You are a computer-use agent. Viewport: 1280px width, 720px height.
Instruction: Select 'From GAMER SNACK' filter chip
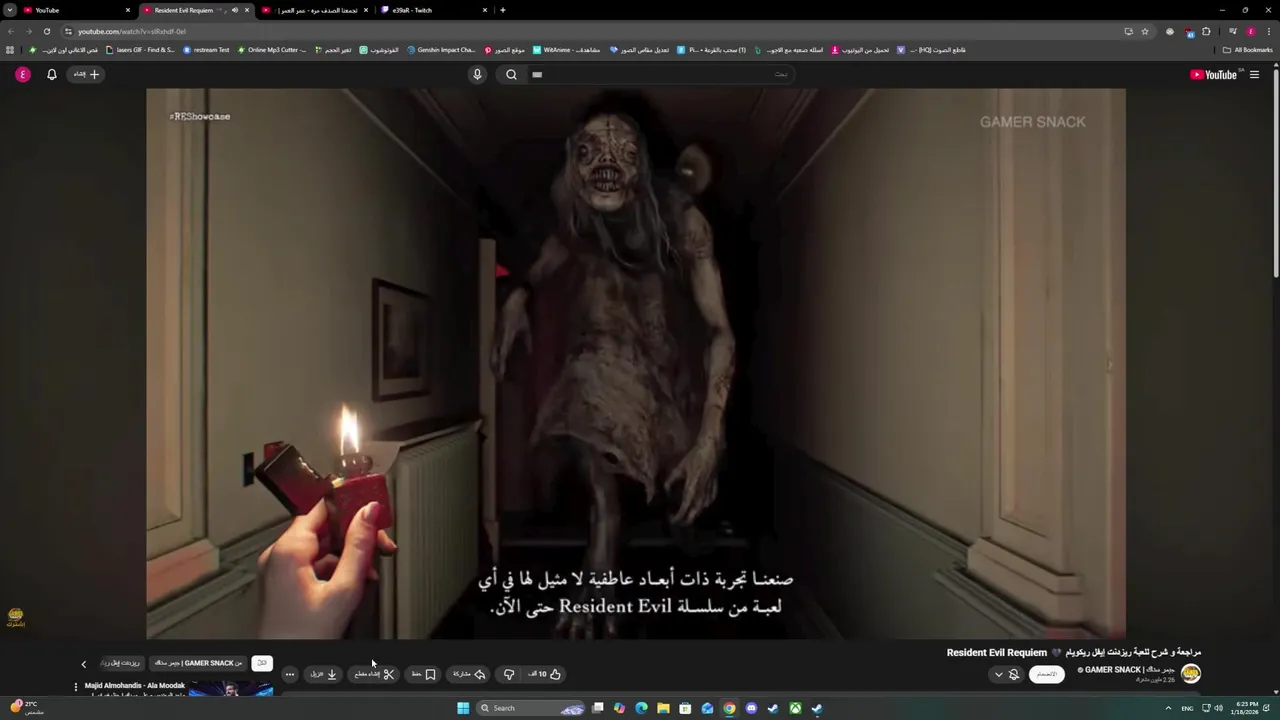tap(198, 663)
